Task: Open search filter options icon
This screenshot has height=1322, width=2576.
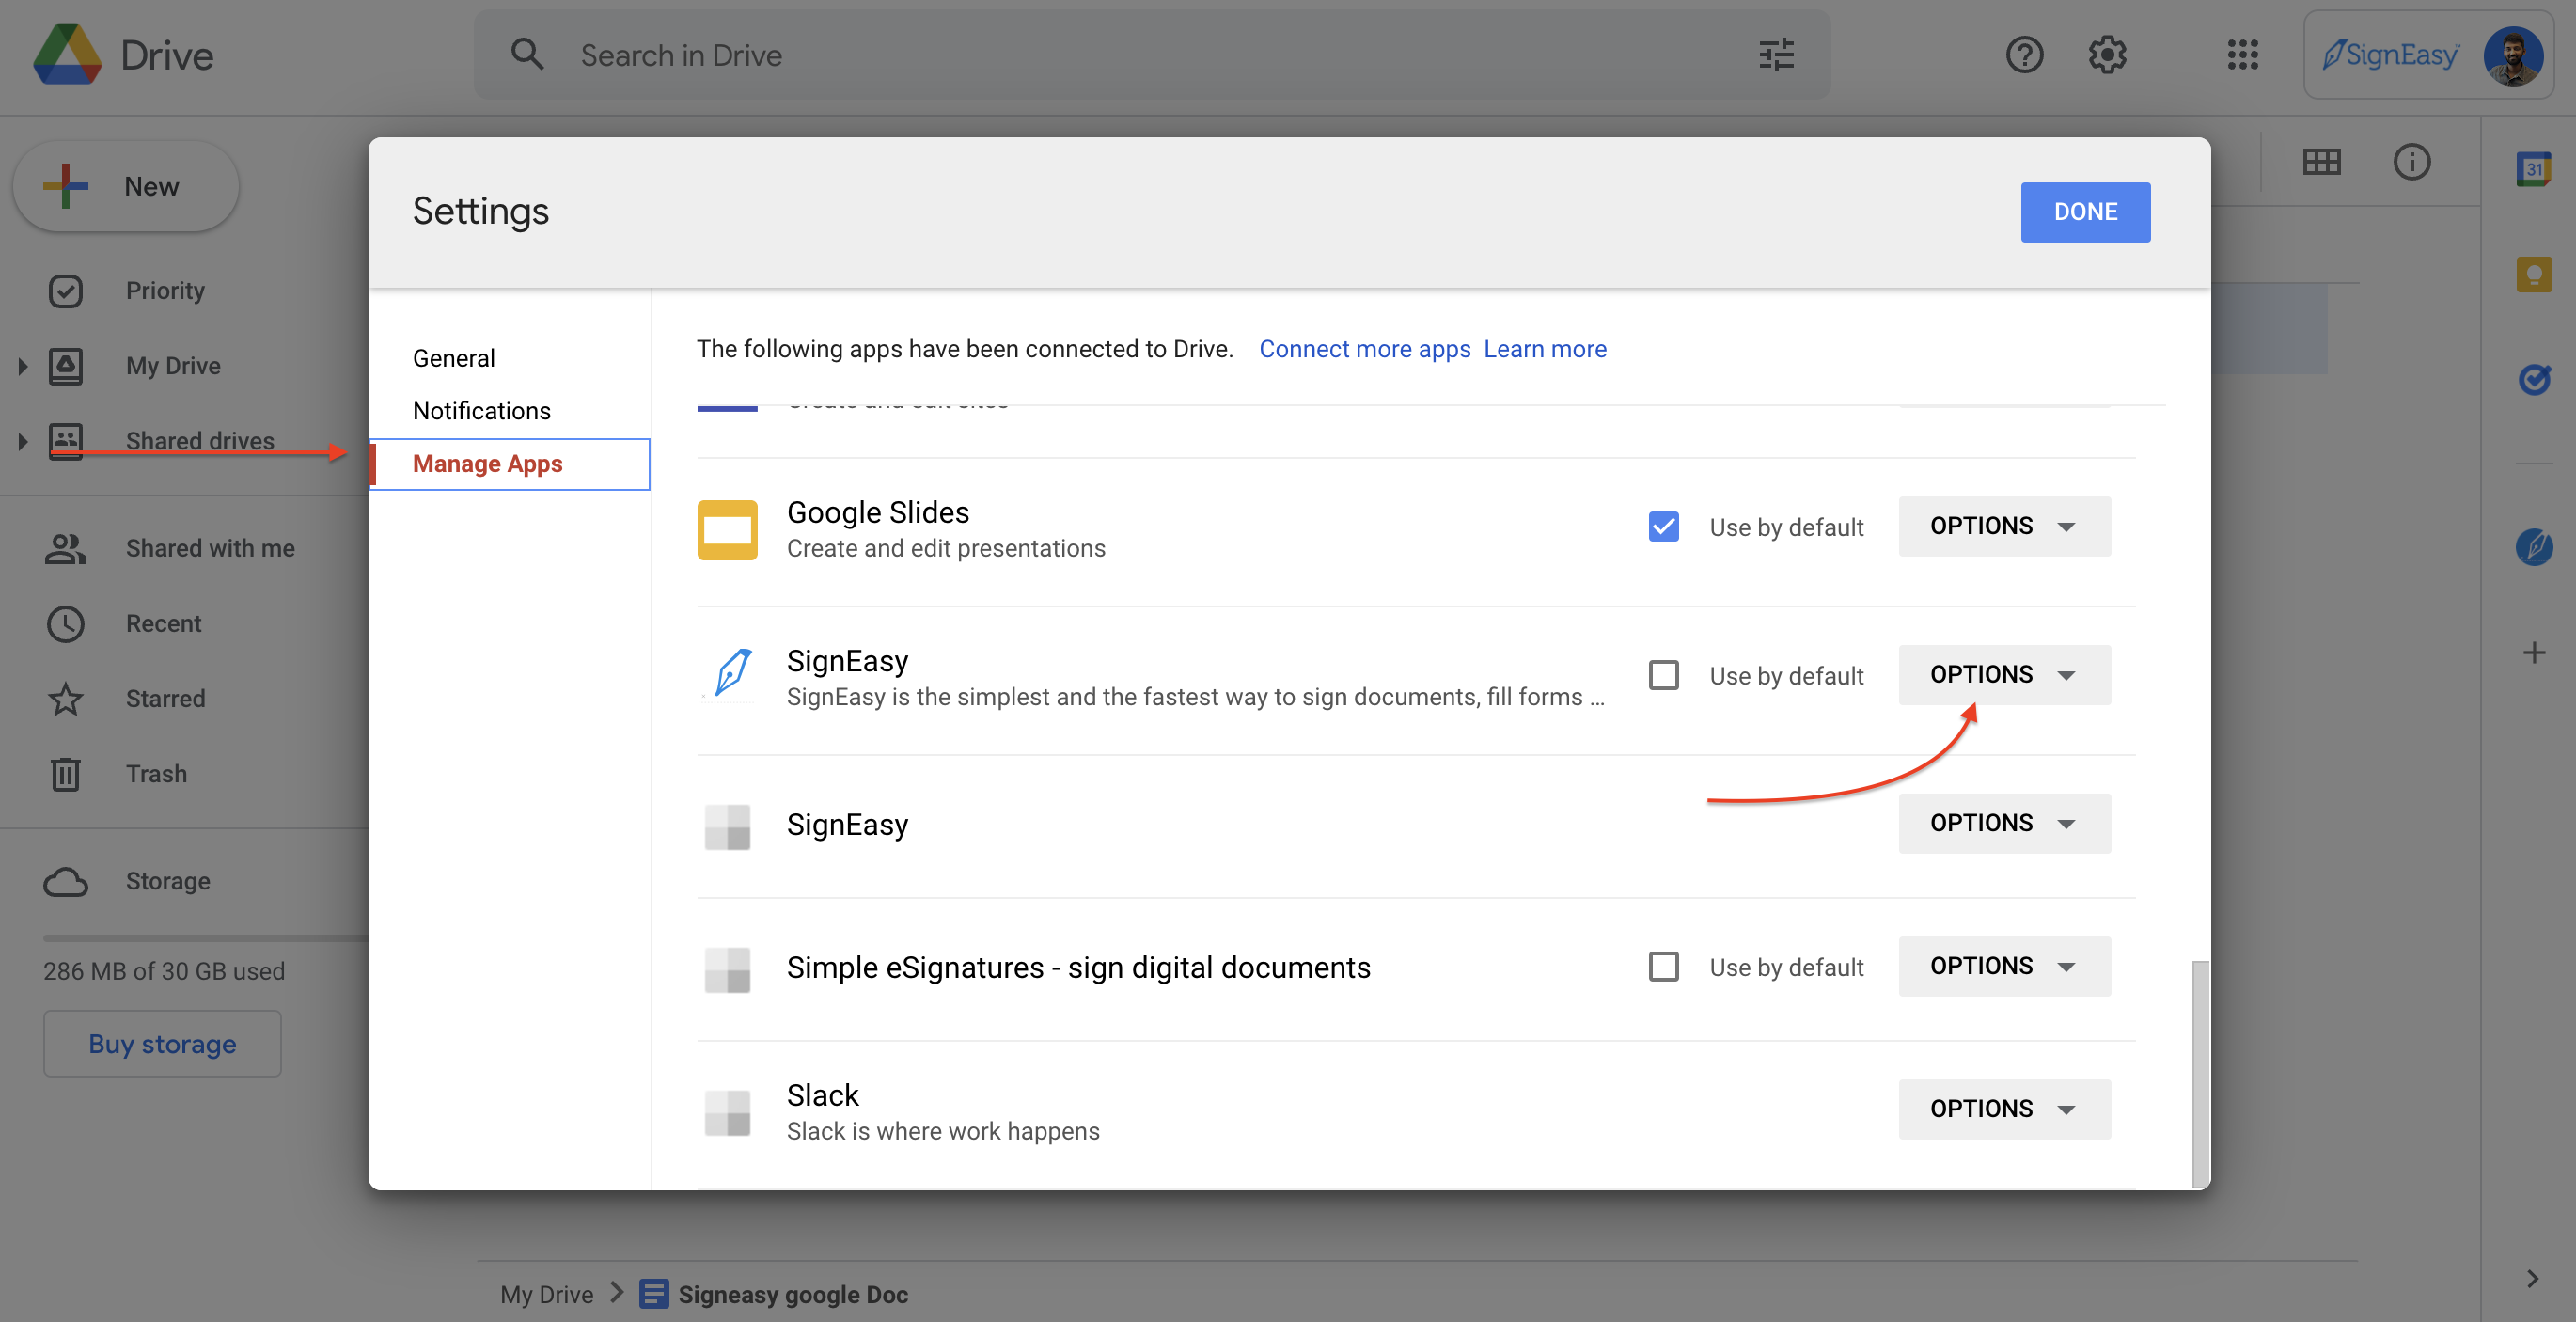Action: [1776, 55]
